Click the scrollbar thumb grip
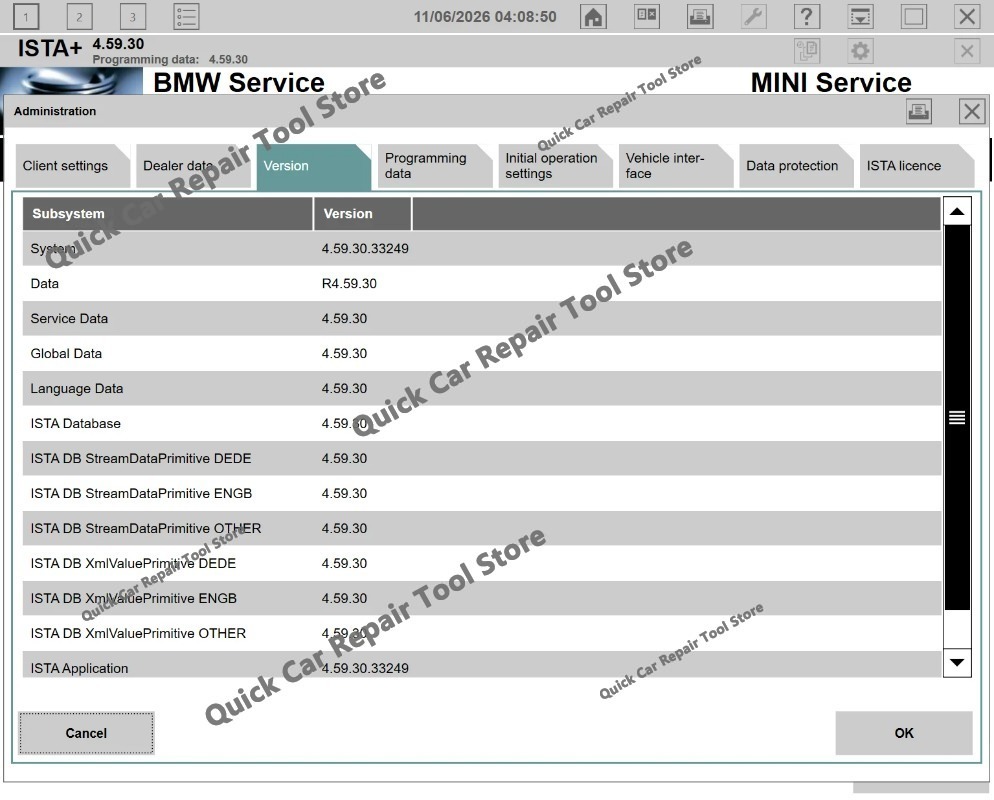Image resolution: width=994 pixels, height=800 pixels. (957, 417)
